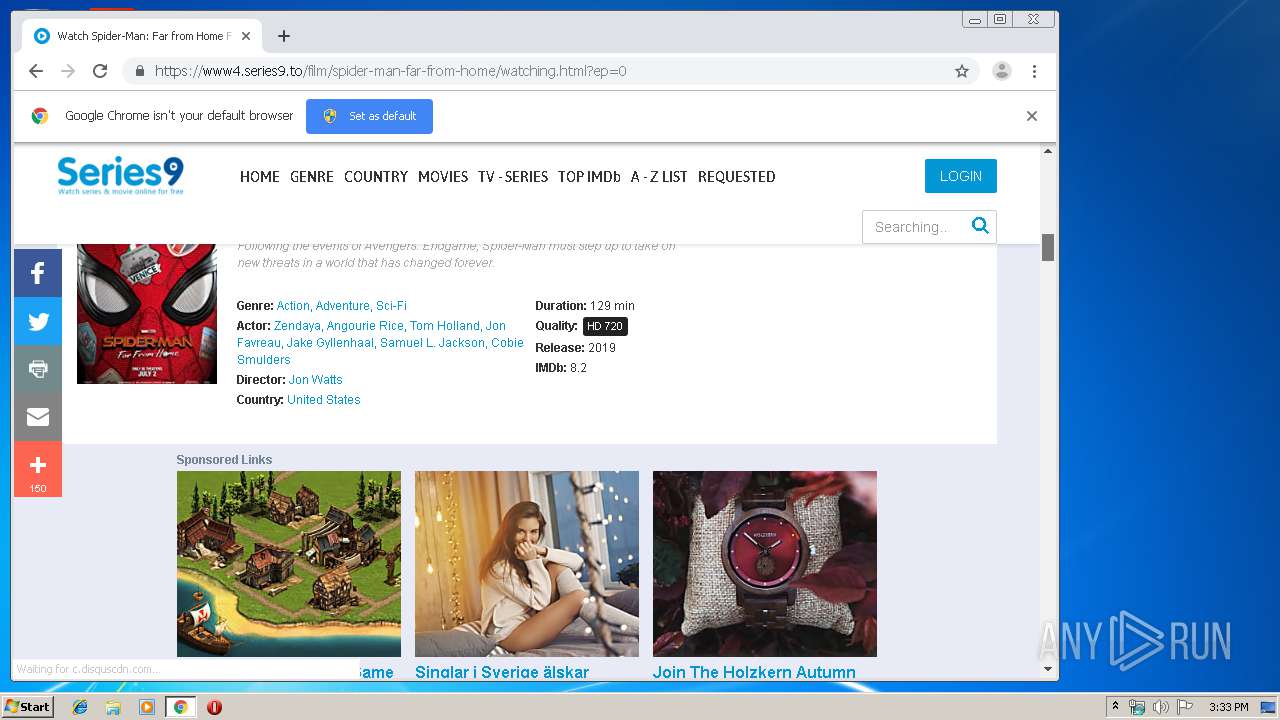Open the COUNTRY menu
Image resolution: width=1280 pixels, height=720 pixels.
click(376, 176)
